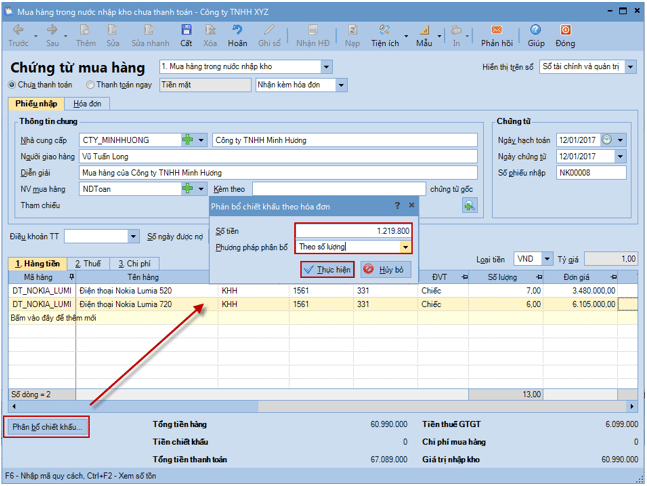Expand Phương pháp phân bổ dropdown

(x=405, y=247)
